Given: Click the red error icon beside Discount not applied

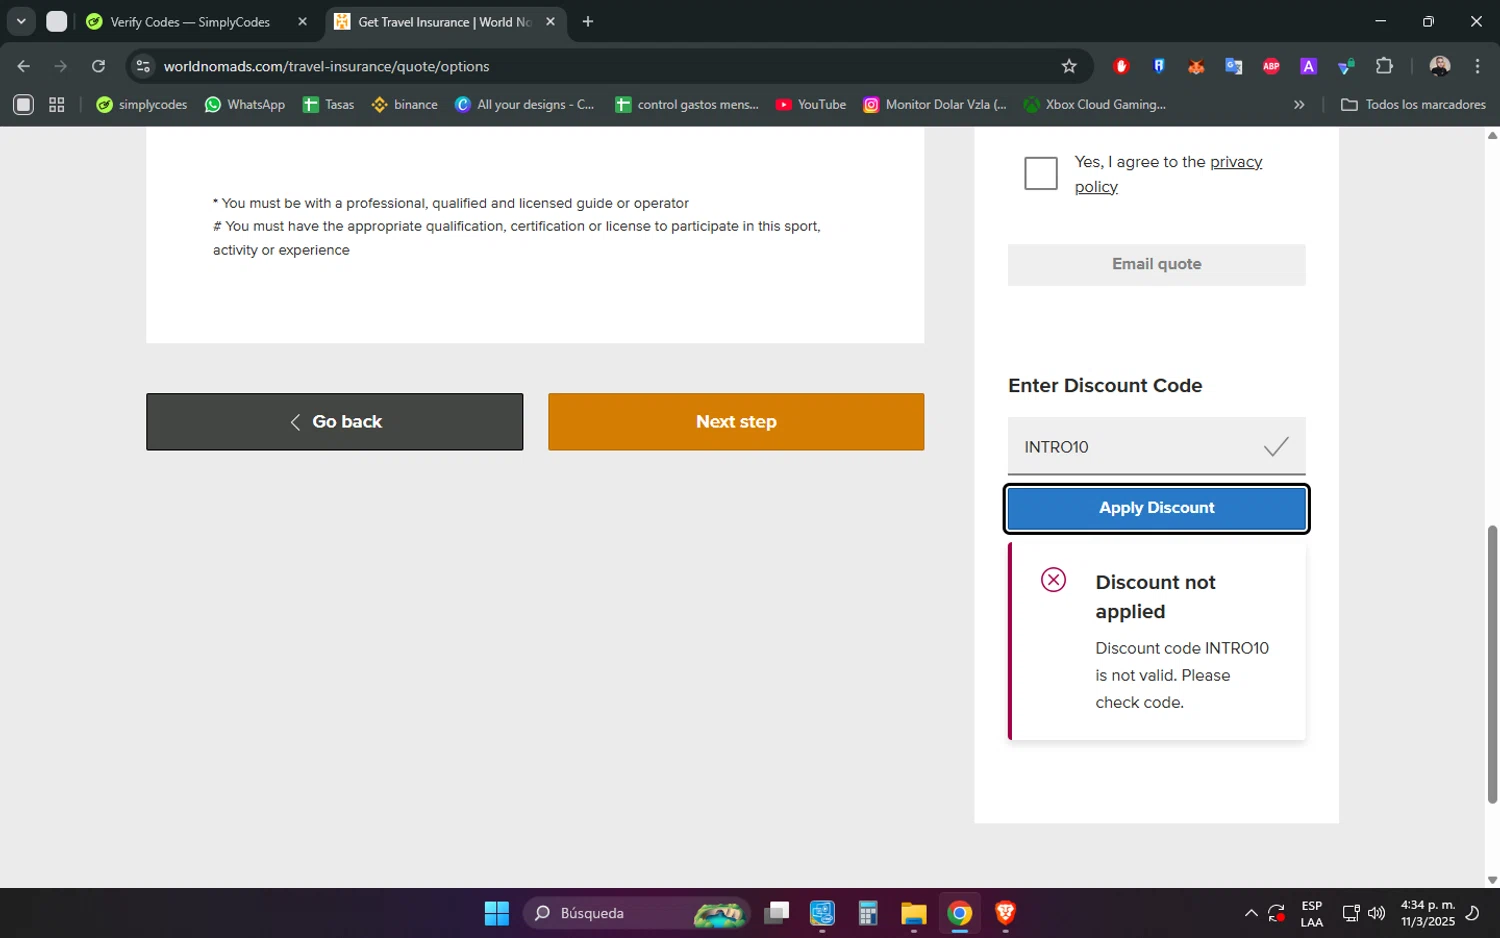Looking at the screenshot, I should click(x=1053, y=580).
